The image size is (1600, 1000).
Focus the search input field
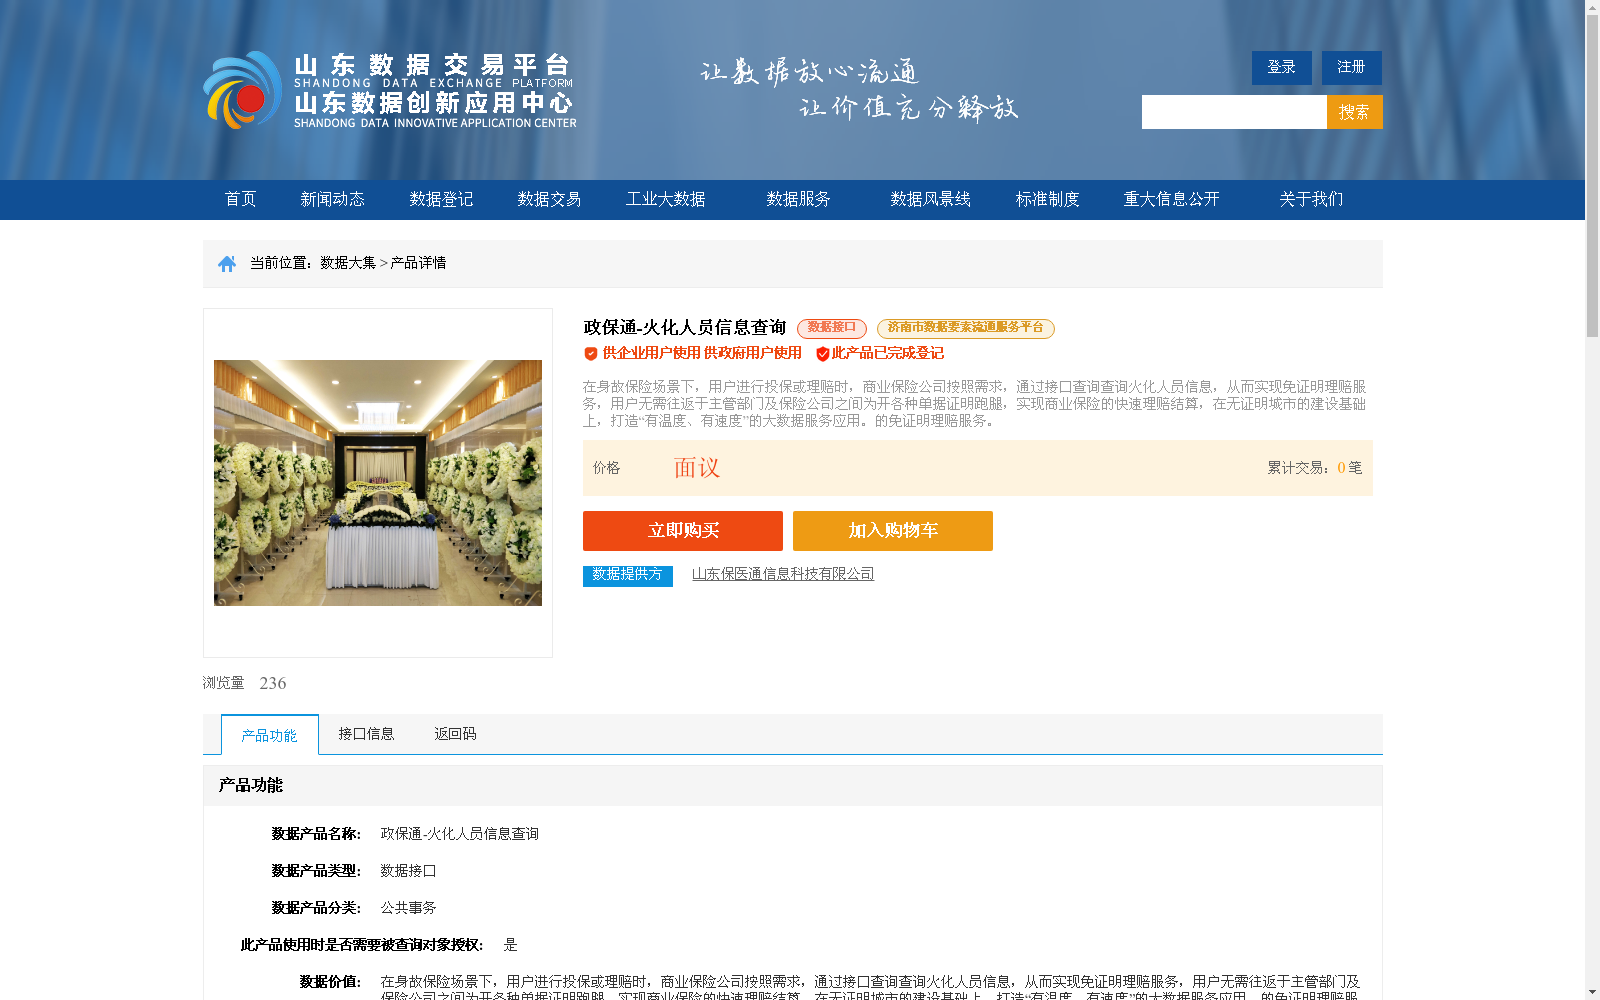pyautogui.click(x=1234, y=112)
